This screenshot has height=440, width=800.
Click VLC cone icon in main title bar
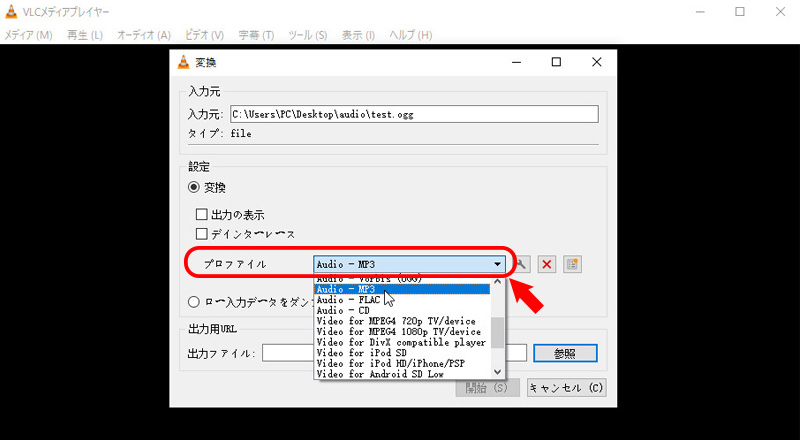(x=11, y=11)
